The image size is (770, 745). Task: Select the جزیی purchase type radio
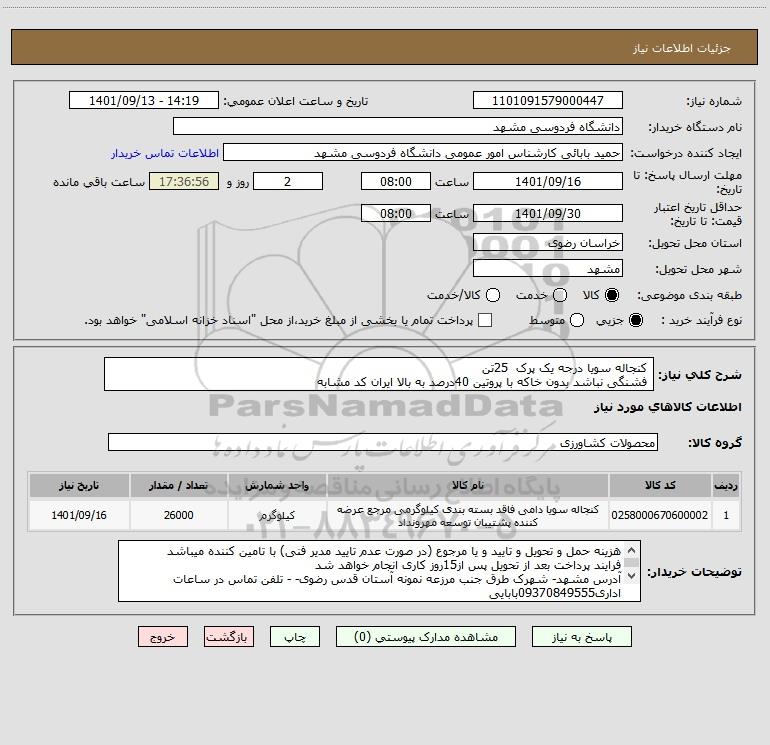(635, 320)
